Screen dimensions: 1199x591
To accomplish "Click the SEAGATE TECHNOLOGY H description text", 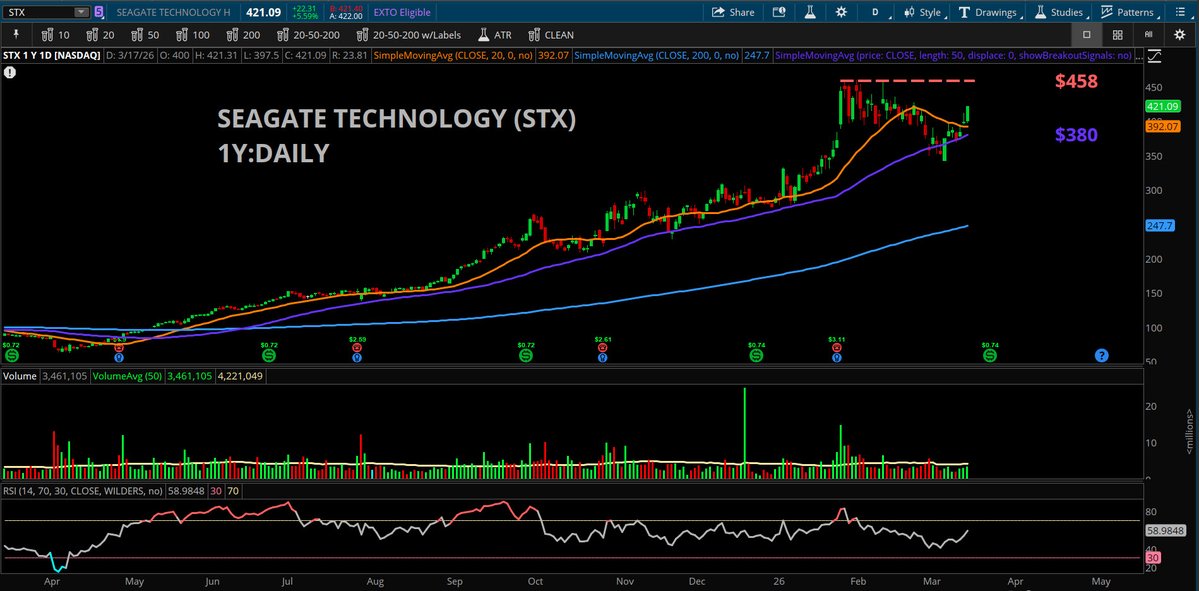I will (174, 12).
